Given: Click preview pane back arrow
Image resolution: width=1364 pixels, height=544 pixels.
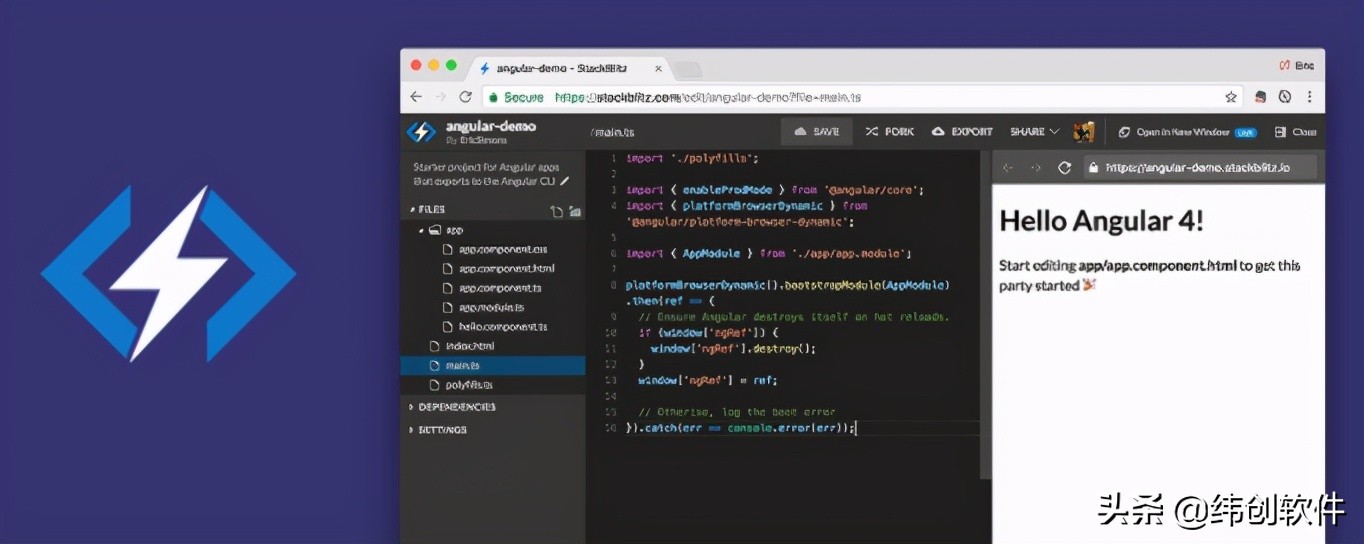Looking at the screenshot, I should (1008, 168).
